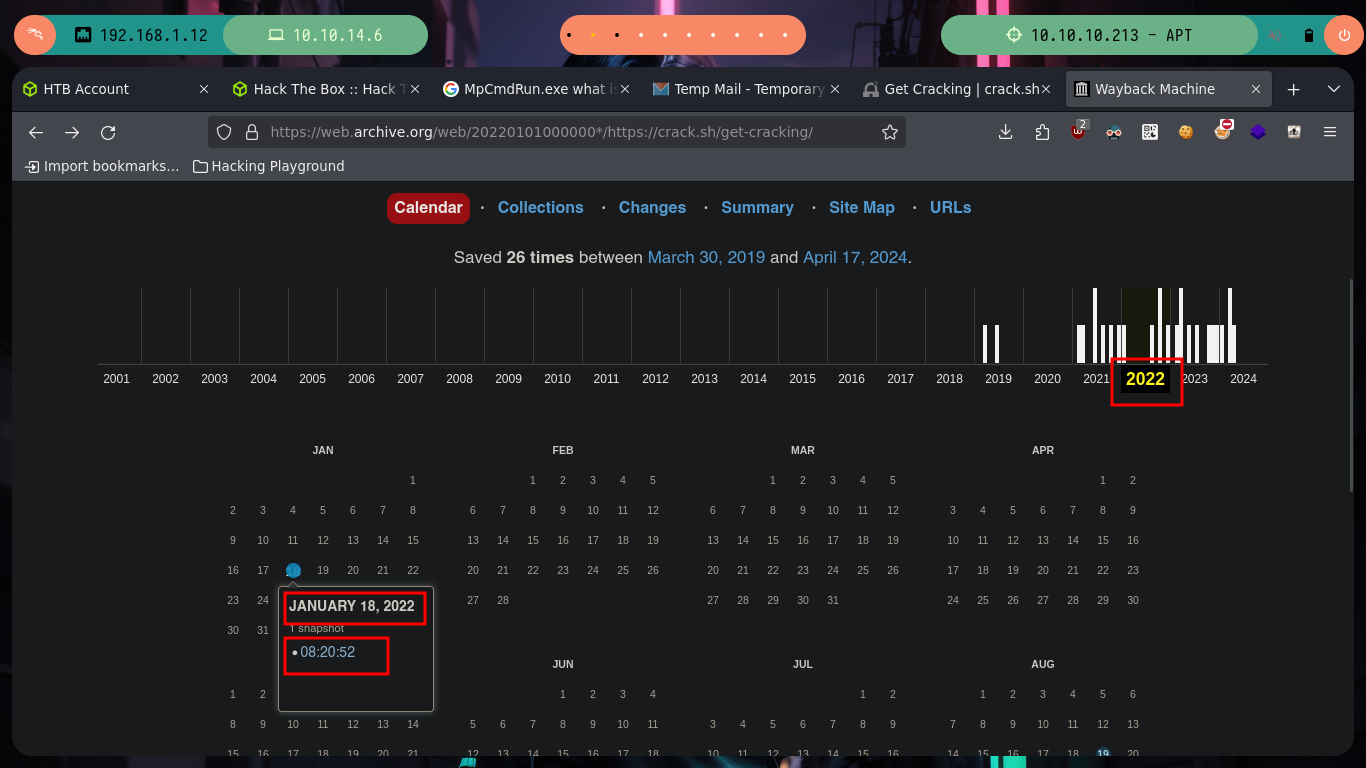Open the shield tracking protection icon

[224, 132]
